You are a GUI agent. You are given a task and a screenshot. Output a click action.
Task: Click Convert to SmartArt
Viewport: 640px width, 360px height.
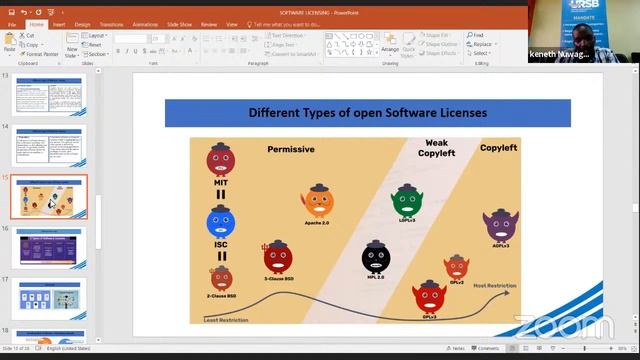coord(291,54)
